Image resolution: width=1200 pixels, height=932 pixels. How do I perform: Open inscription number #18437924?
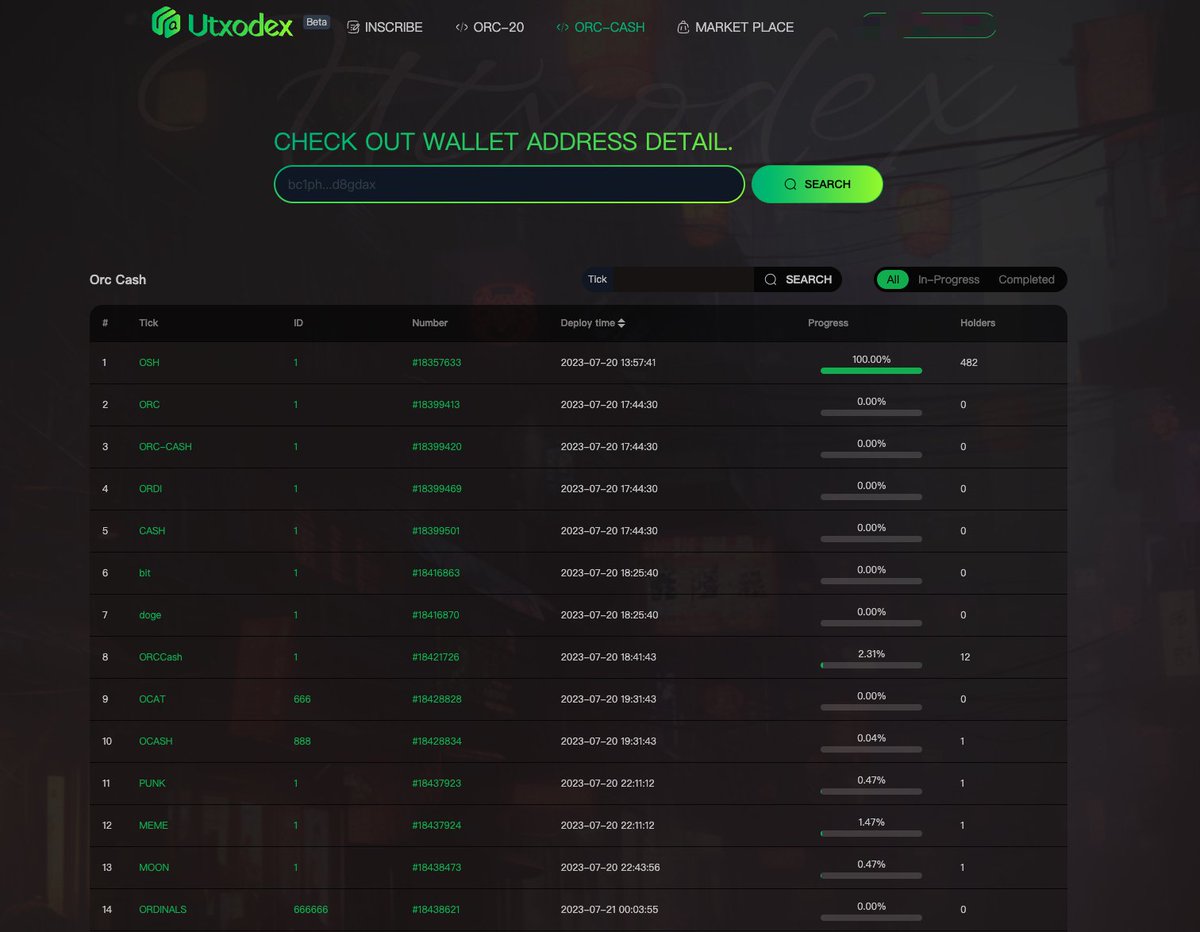tap(436, 825)
